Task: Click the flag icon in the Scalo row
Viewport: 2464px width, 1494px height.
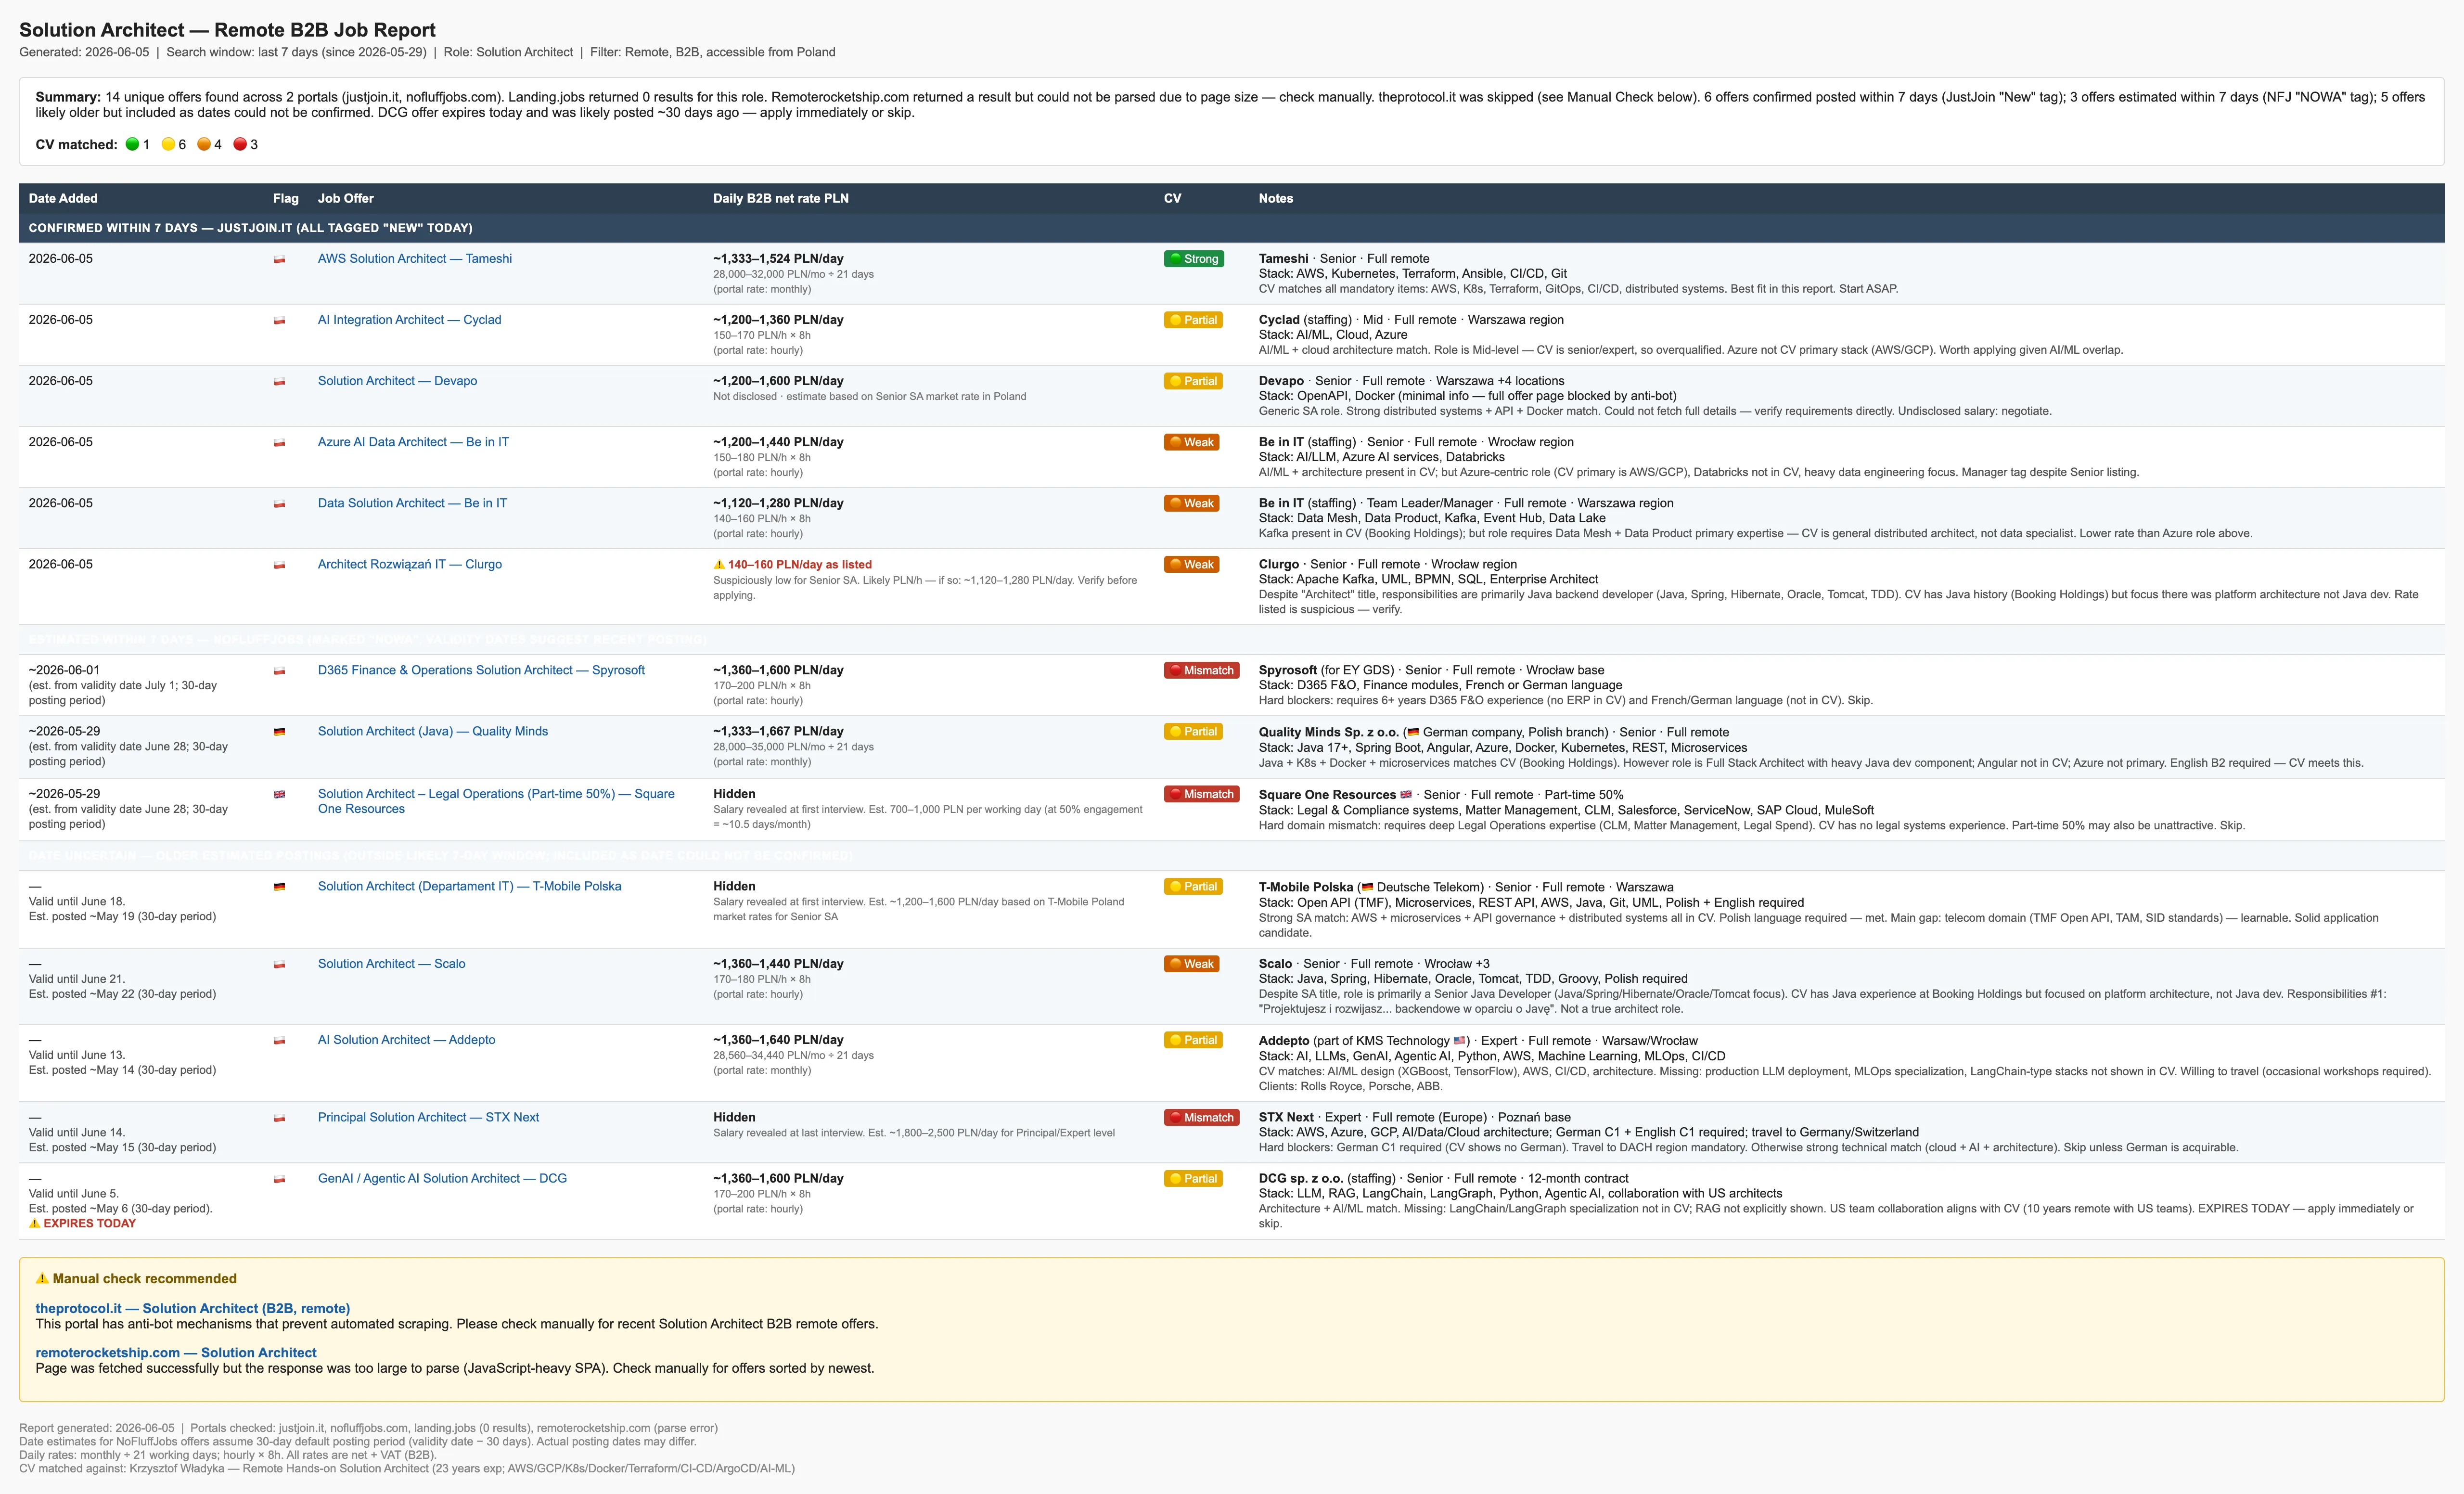Action: [x=279, y=964]
